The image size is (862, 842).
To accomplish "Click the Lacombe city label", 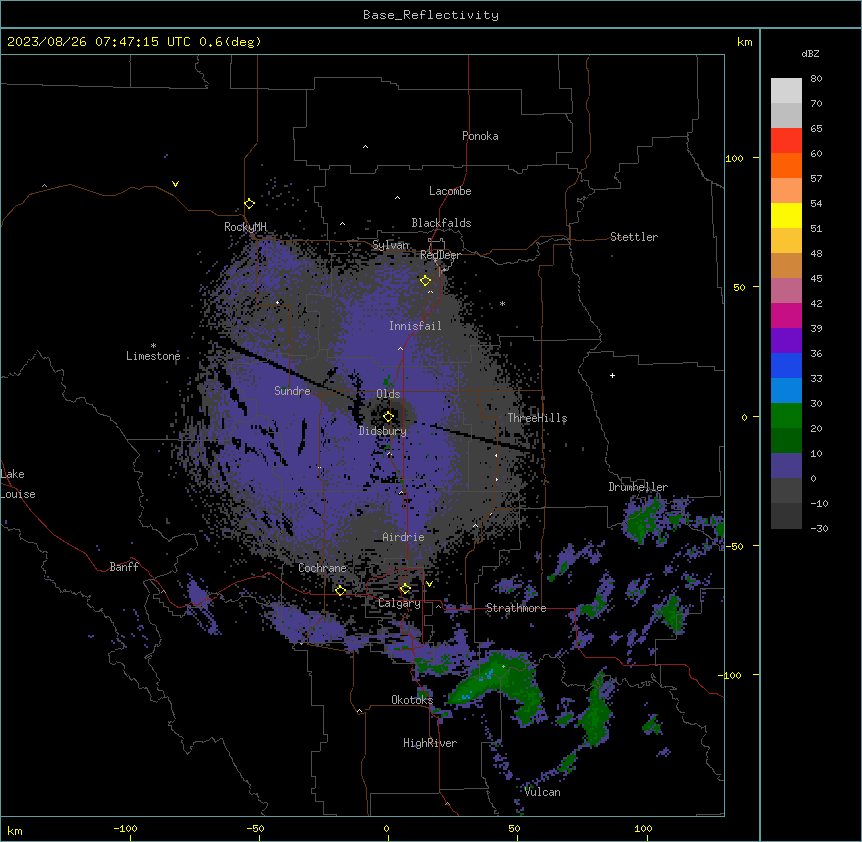I will [x=450, y=191].
